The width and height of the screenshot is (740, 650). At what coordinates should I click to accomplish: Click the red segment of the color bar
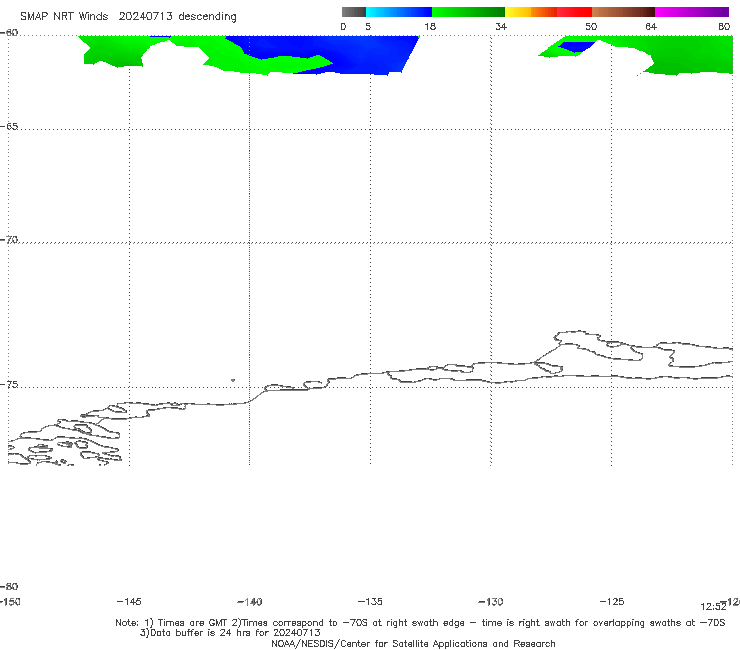pyautogui.click(x=574, y=12)
